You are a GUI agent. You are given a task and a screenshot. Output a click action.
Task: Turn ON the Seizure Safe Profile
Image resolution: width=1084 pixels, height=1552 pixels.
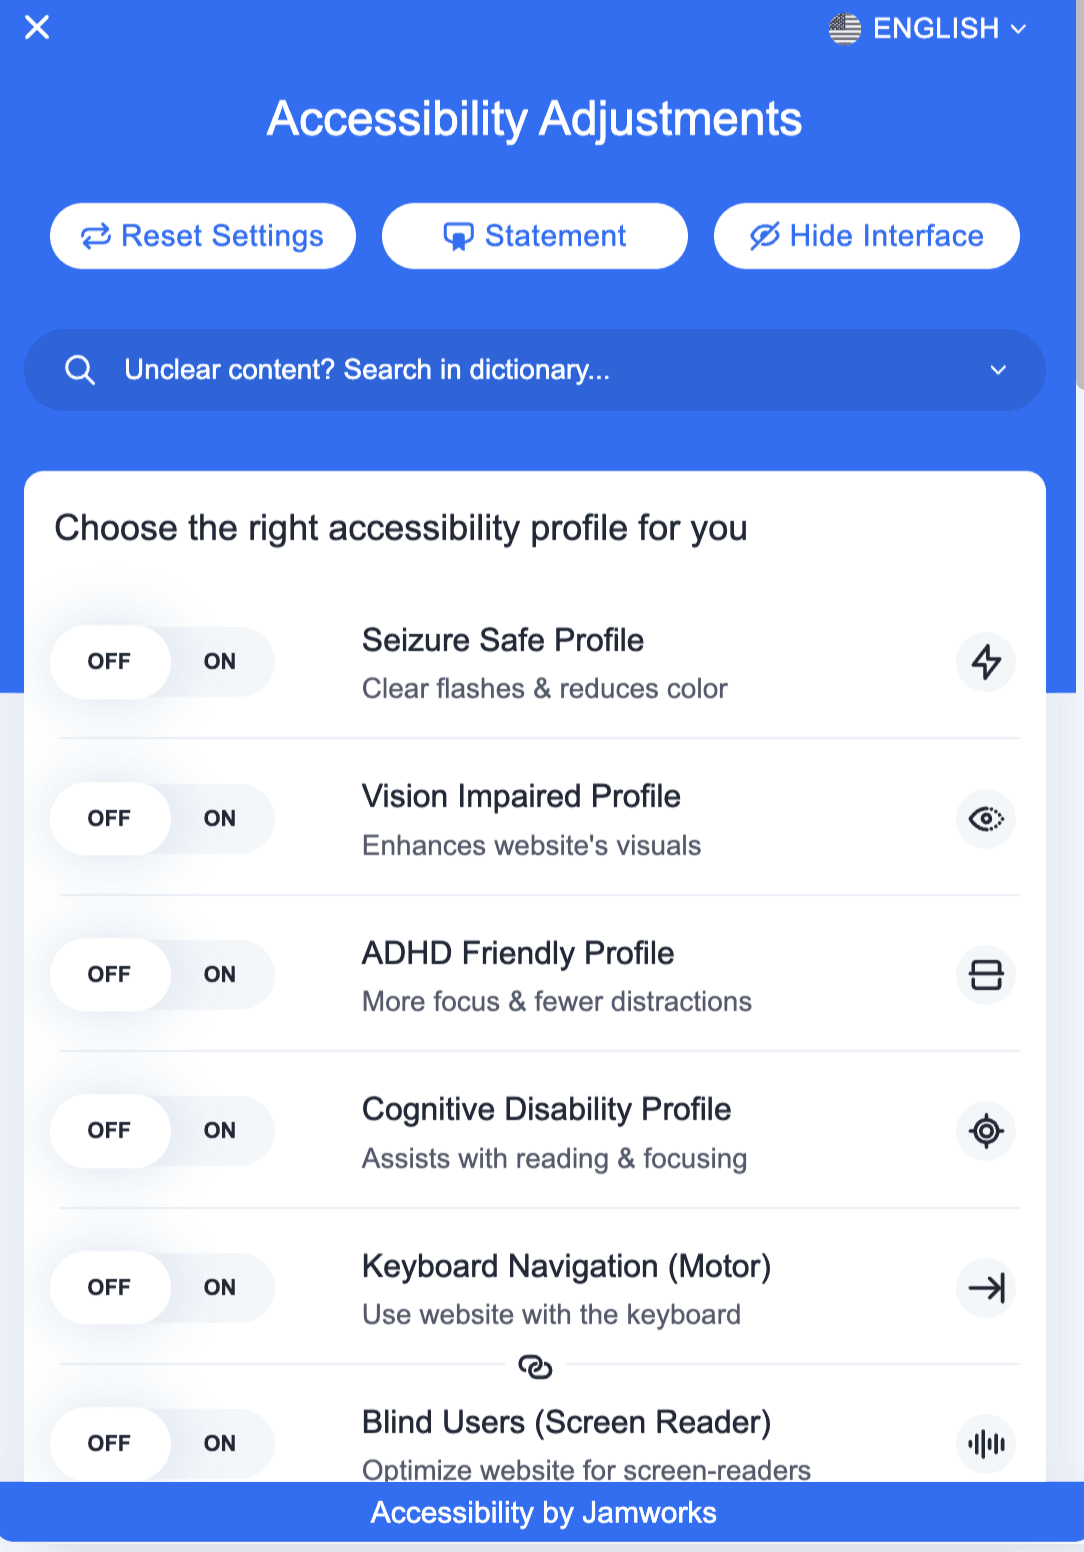tap(220, 662)
